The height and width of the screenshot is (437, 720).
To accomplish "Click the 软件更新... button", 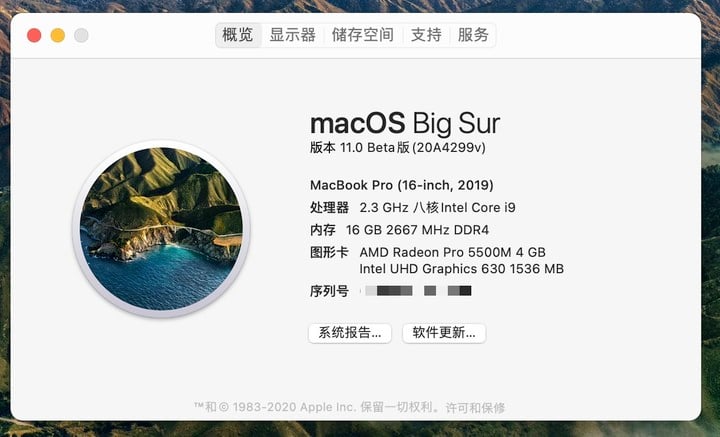I will click(444, 333).
